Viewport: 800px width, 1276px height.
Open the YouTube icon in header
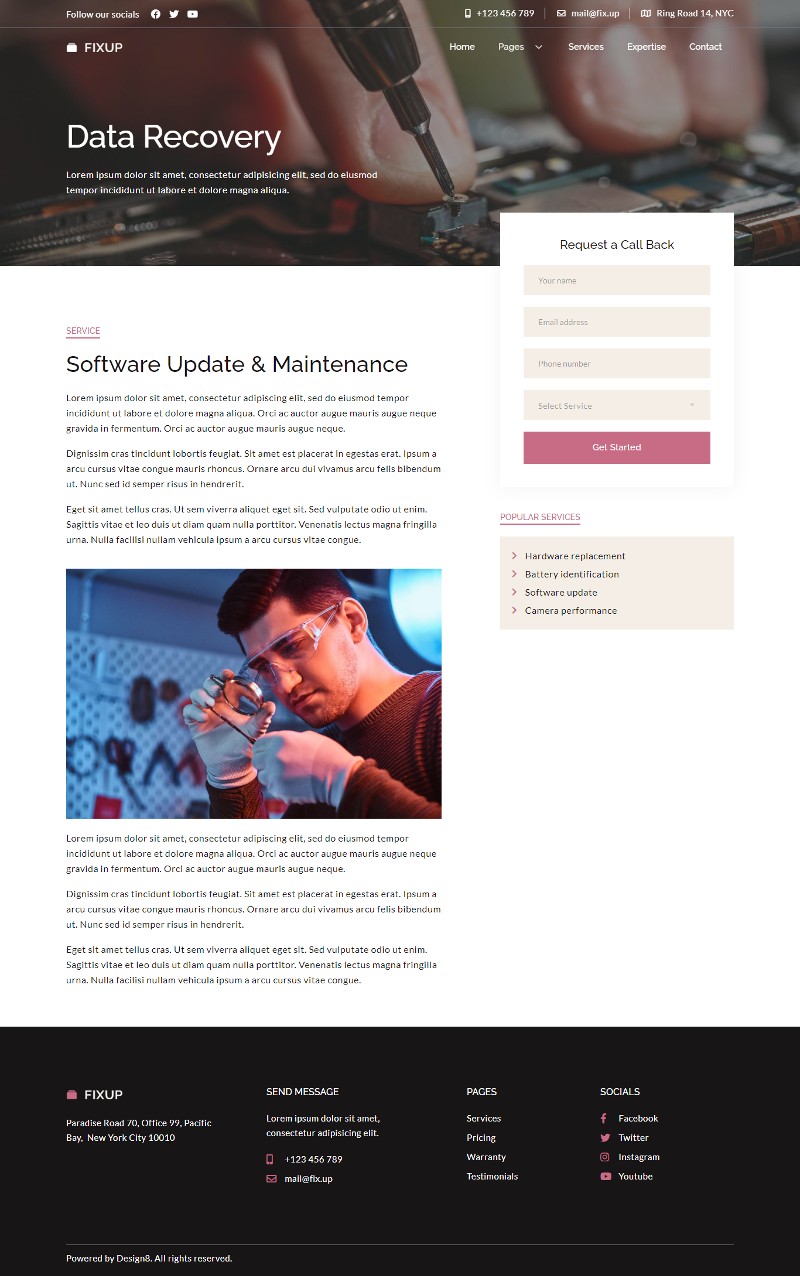click(192, 14)
